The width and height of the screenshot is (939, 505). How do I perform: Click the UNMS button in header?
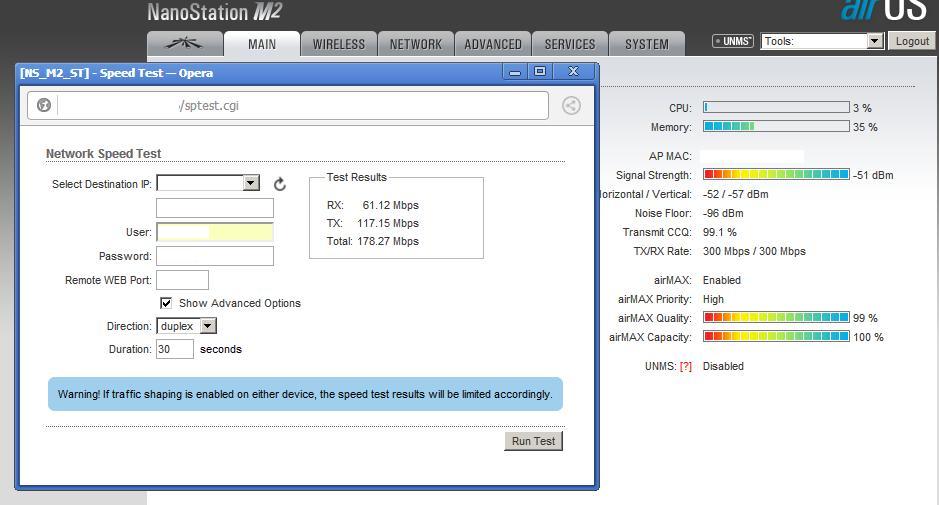[733, 41]
